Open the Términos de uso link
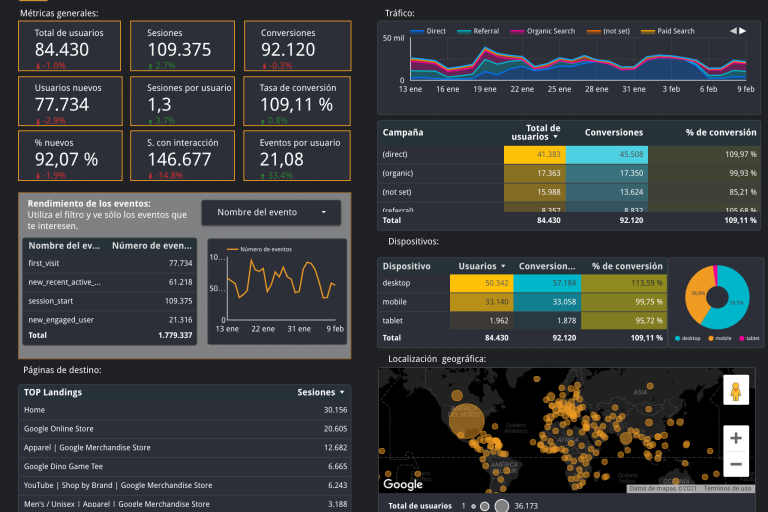The height and width of the screenshot is (512, 768). (730, 489)
